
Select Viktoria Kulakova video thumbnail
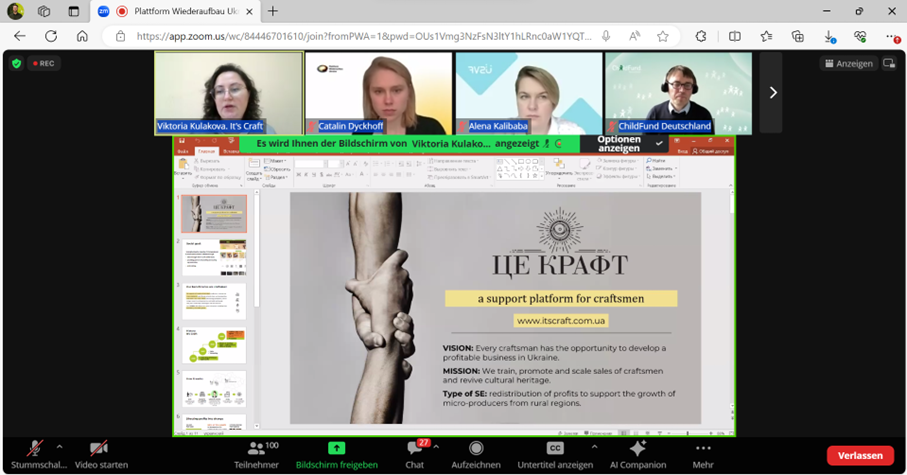coord(228,93)
